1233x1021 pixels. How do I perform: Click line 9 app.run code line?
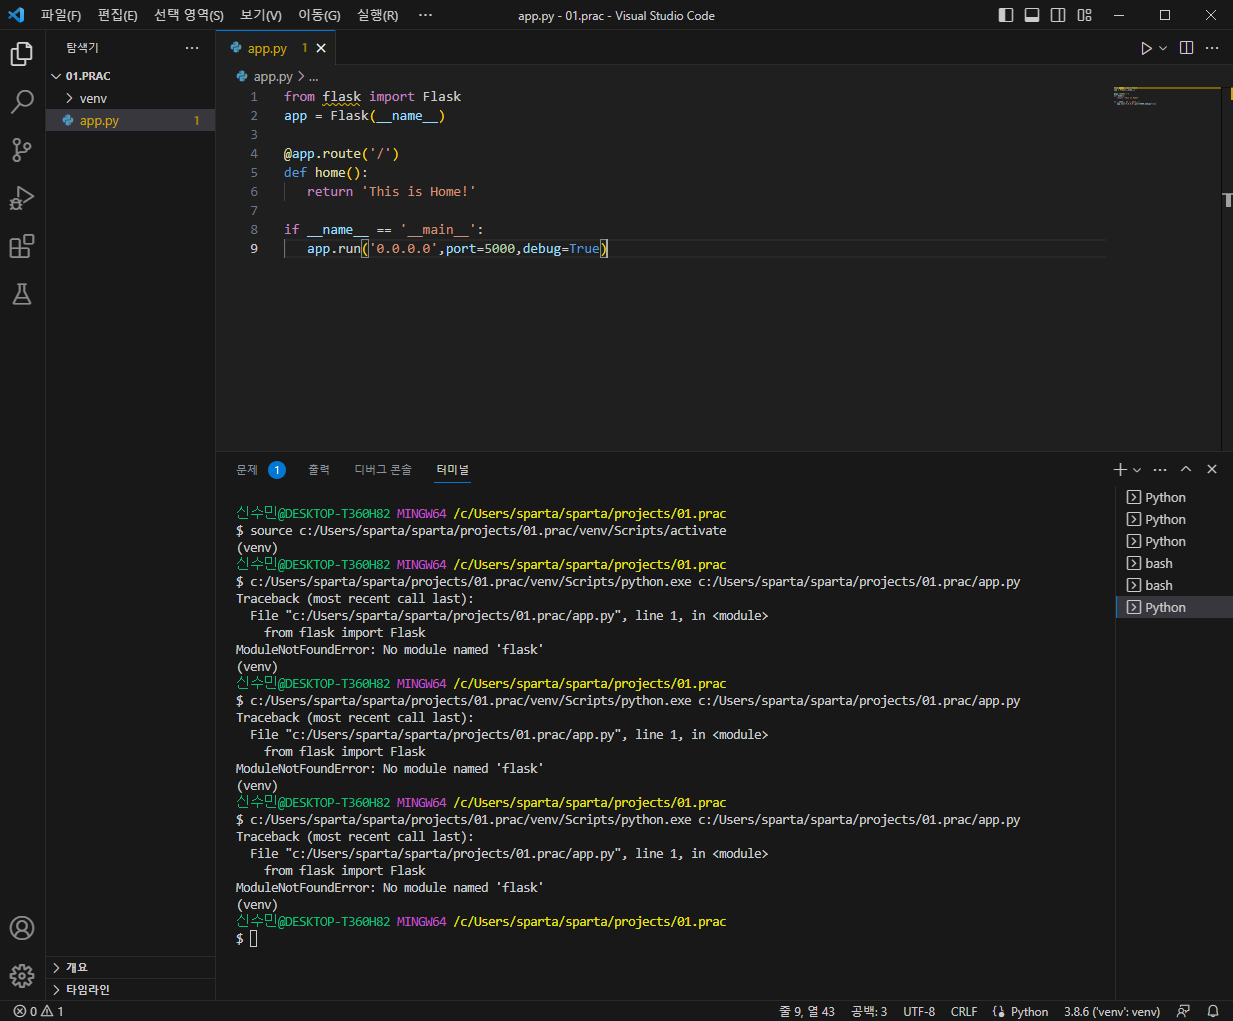pos(457,248)
